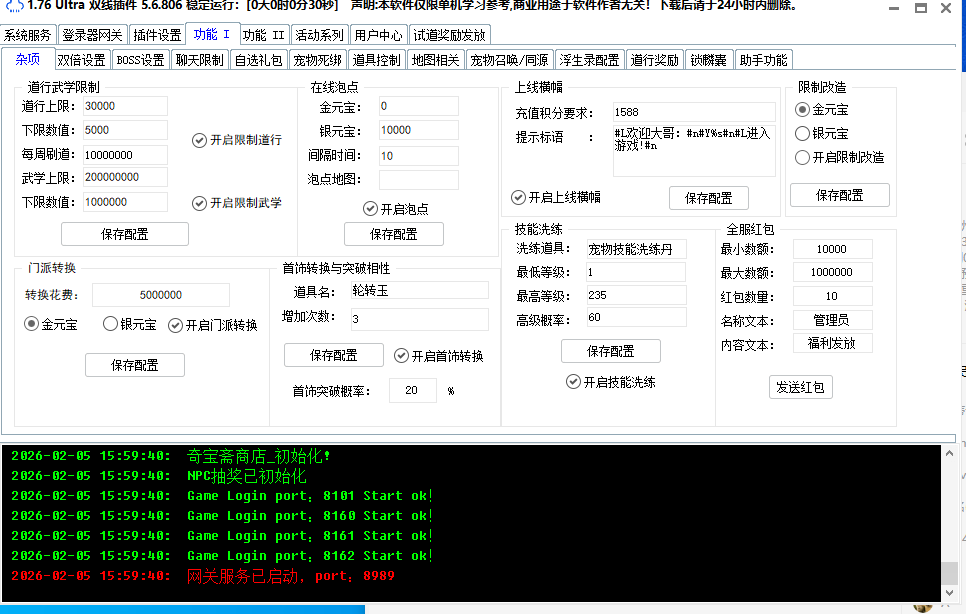This screenshot has width=966, height=614.
Task: Click the log panel scroll down arrow
Action: click(x=951, y=593)
